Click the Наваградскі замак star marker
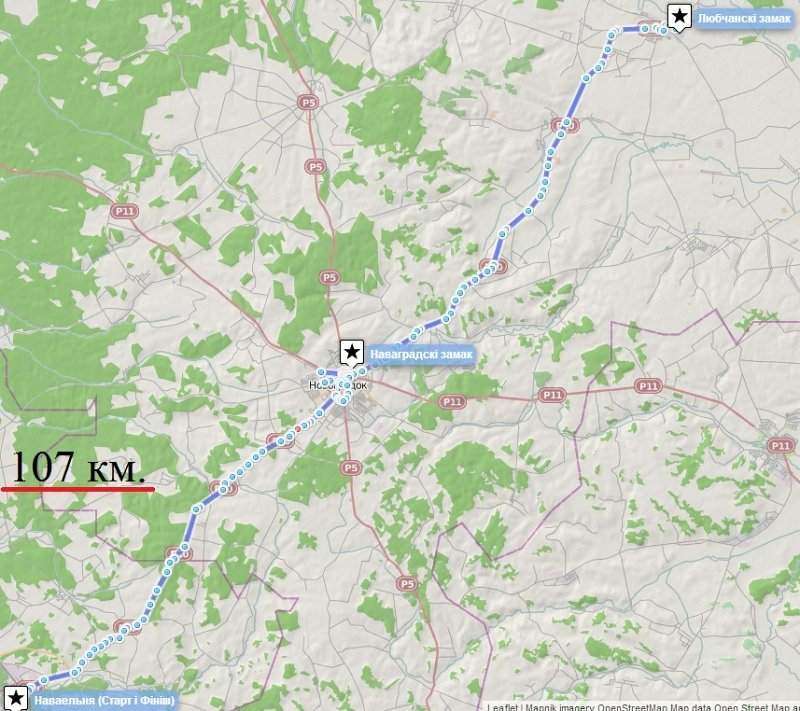 click(352, 352)
